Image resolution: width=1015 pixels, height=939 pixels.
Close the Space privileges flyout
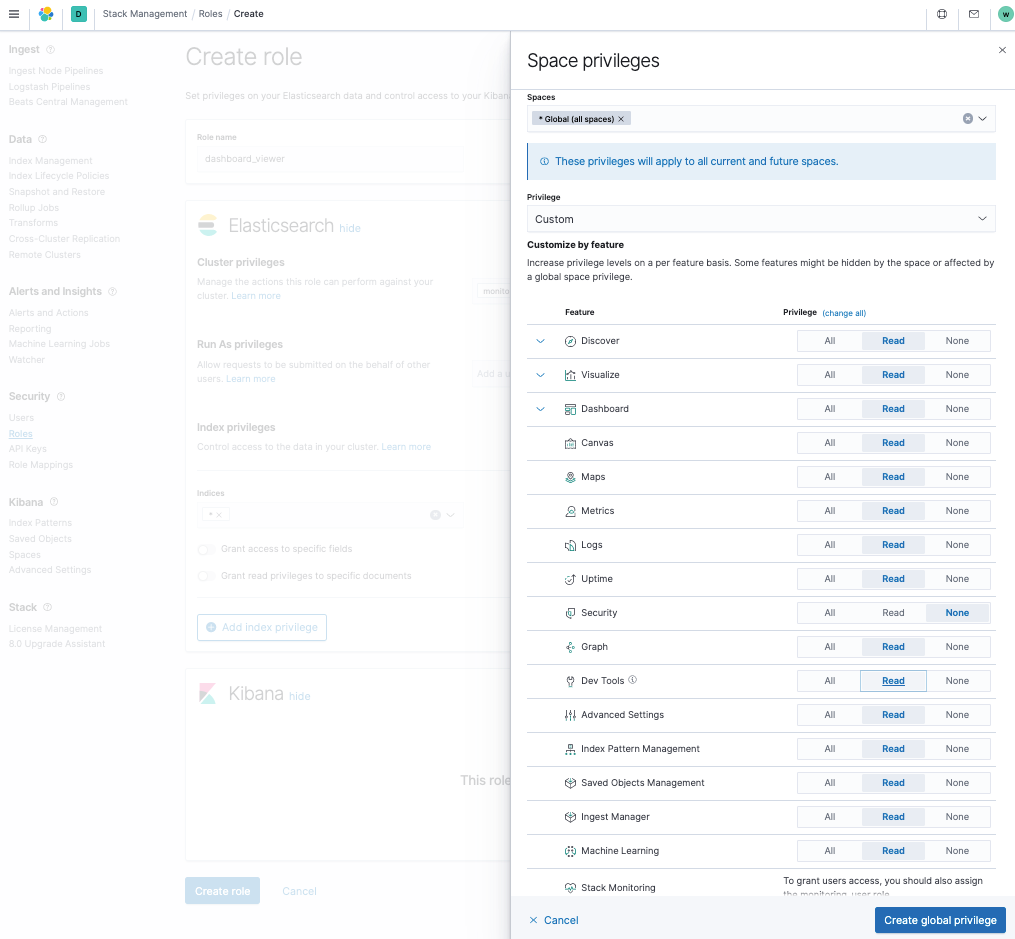[1002, 50]
